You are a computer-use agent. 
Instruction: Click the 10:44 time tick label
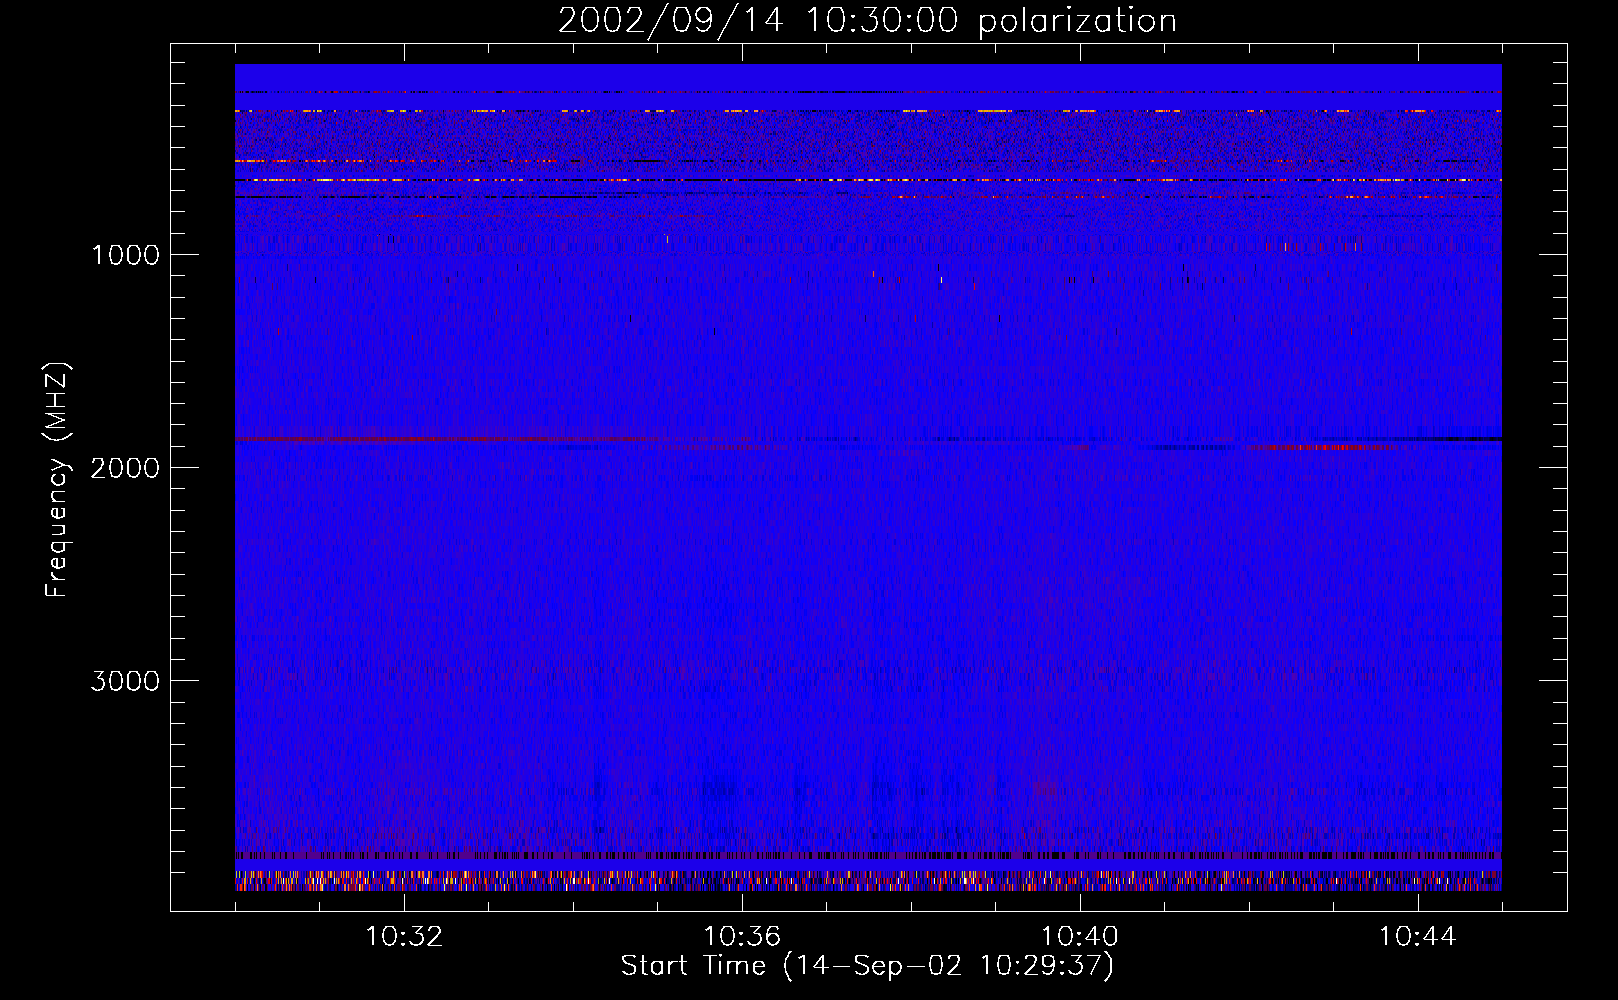pos(1418,937)
